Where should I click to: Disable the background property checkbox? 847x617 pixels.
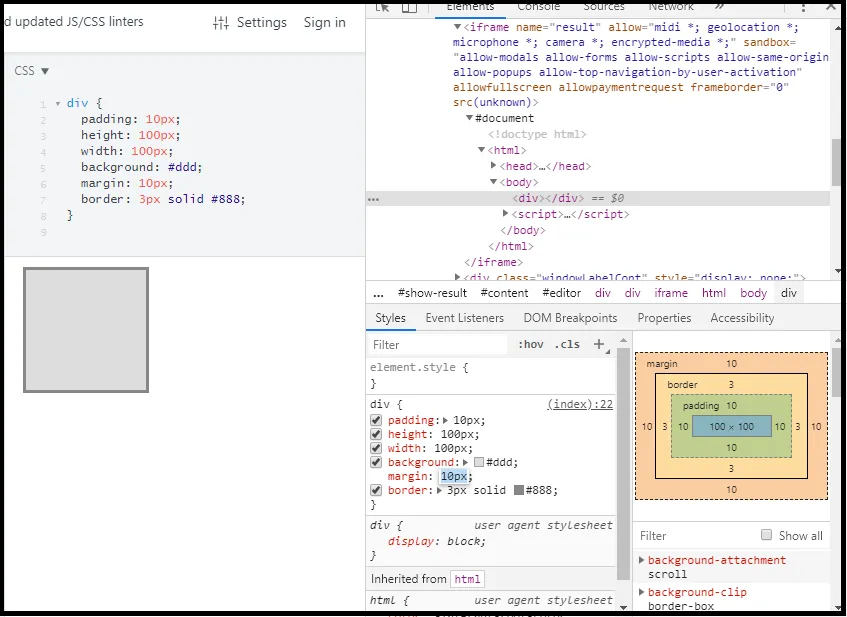376,463
